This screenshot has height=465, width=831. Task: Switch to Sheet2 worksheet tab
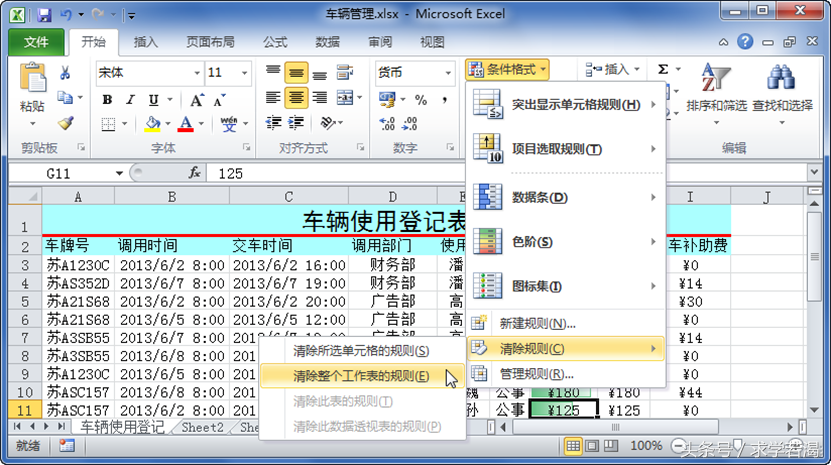pos(202,427)
